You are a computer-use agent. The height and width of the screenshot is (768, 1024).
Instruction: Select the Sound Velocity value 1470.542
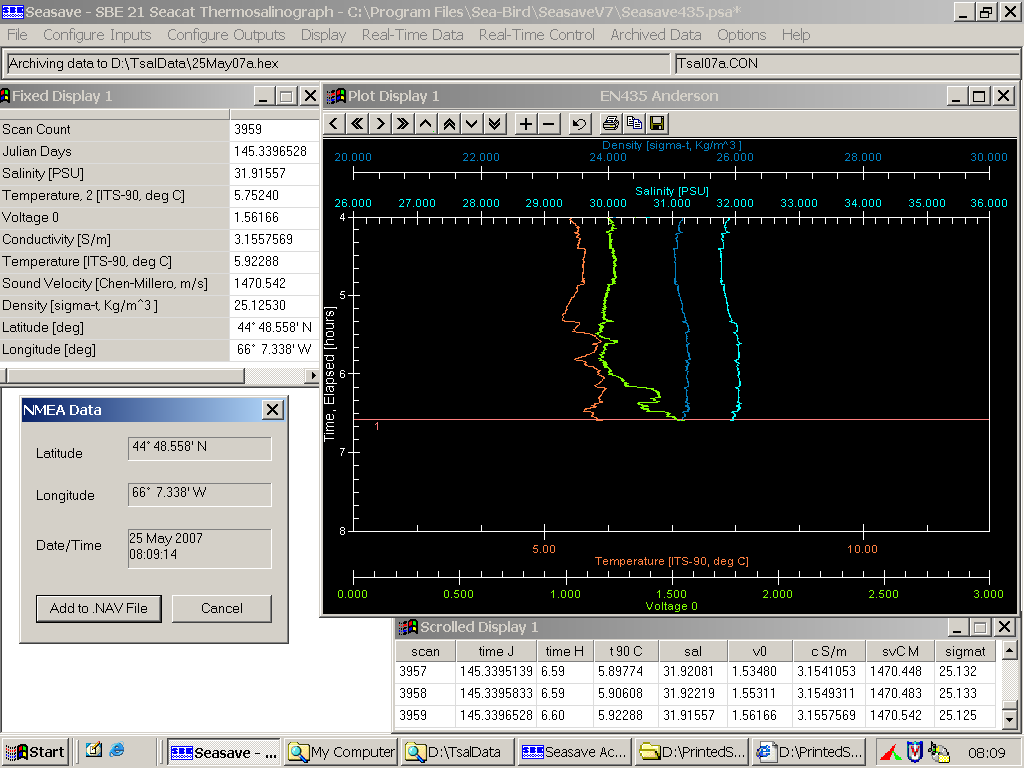click(x=260, y=283)
